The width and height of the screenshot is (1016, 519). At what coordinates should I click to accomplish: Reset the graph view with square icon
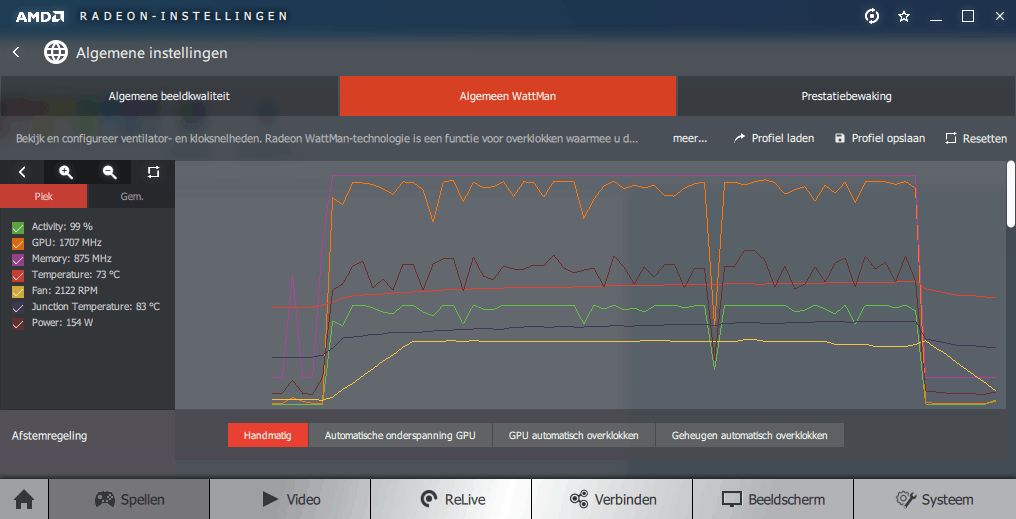click(153, 172)
